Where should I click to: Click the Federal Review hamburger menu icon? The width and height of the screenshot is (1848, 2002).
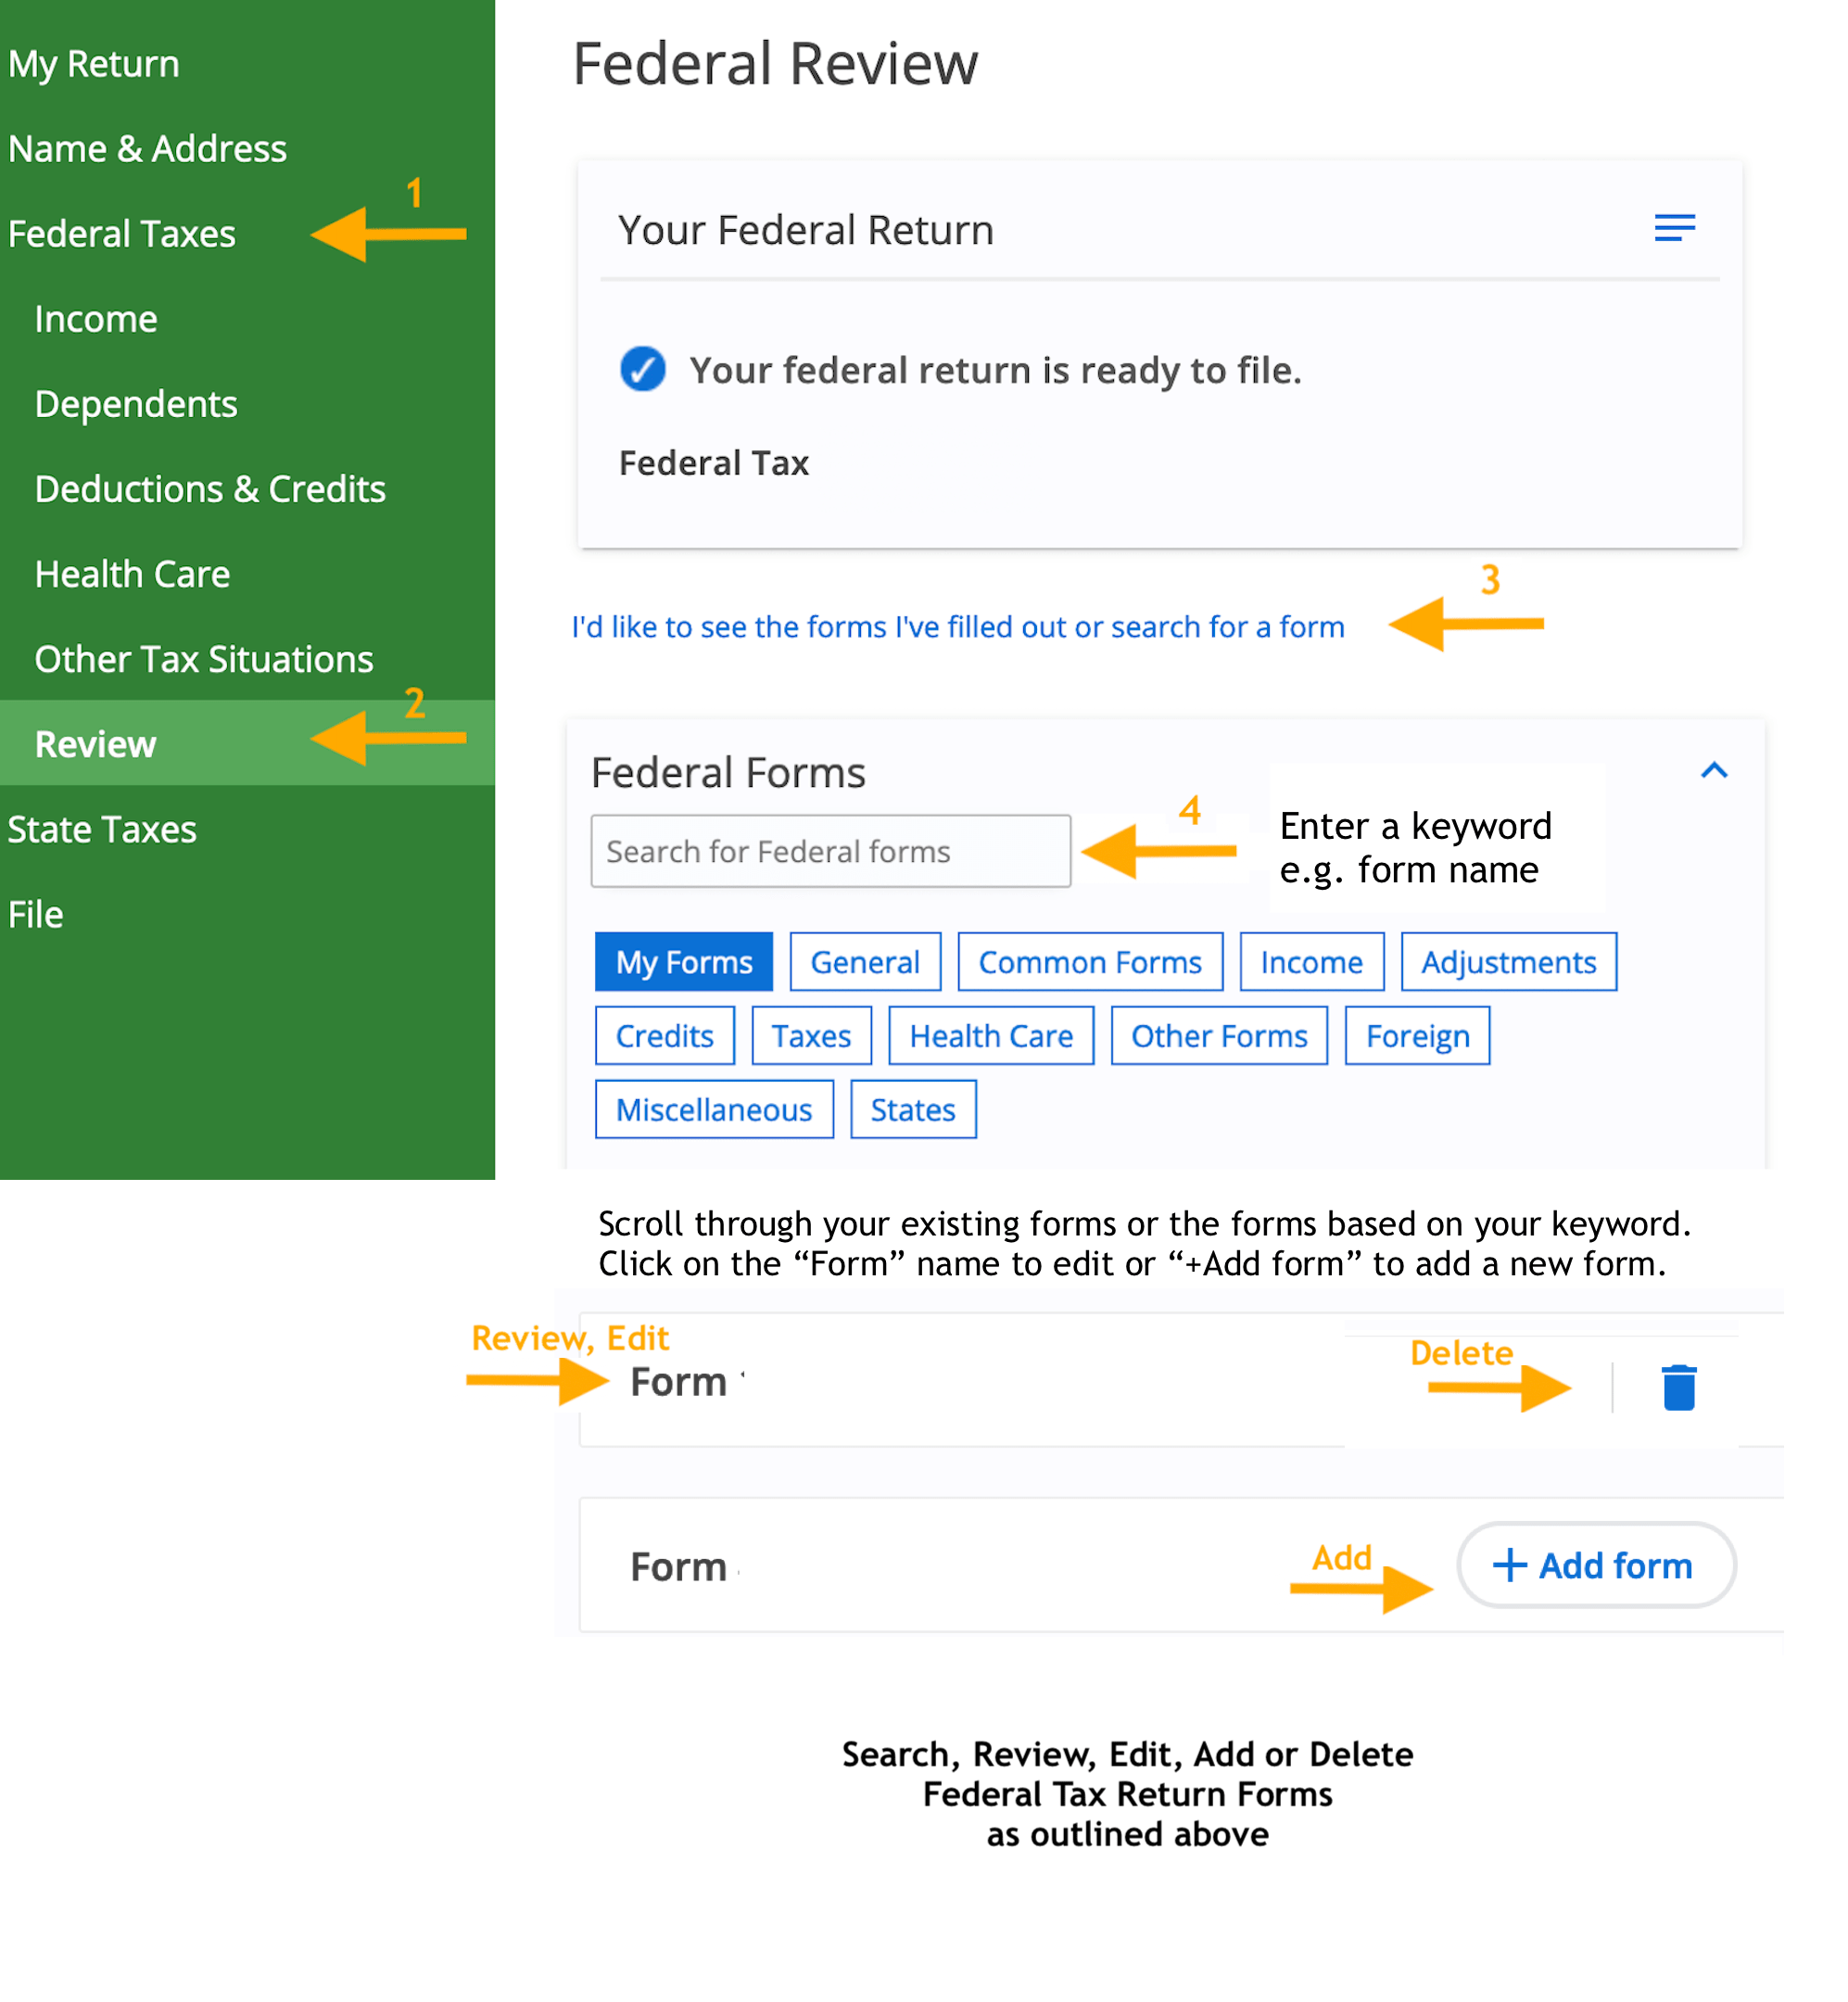(1674, 228)
